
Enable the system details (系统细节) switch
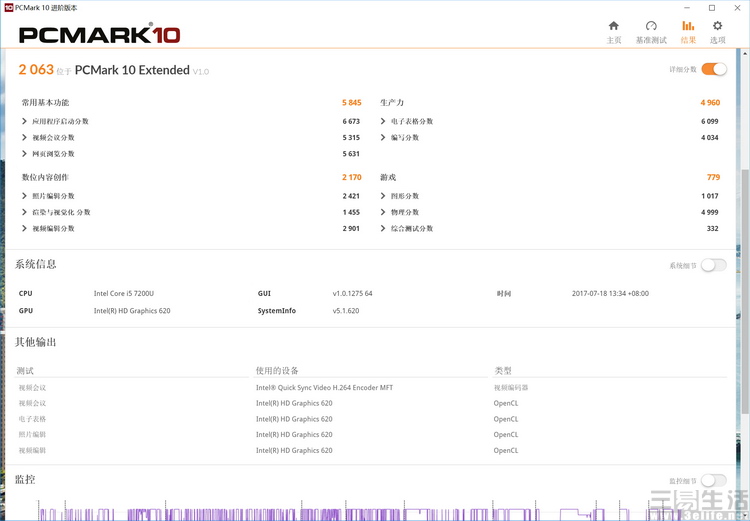[714, 265]
